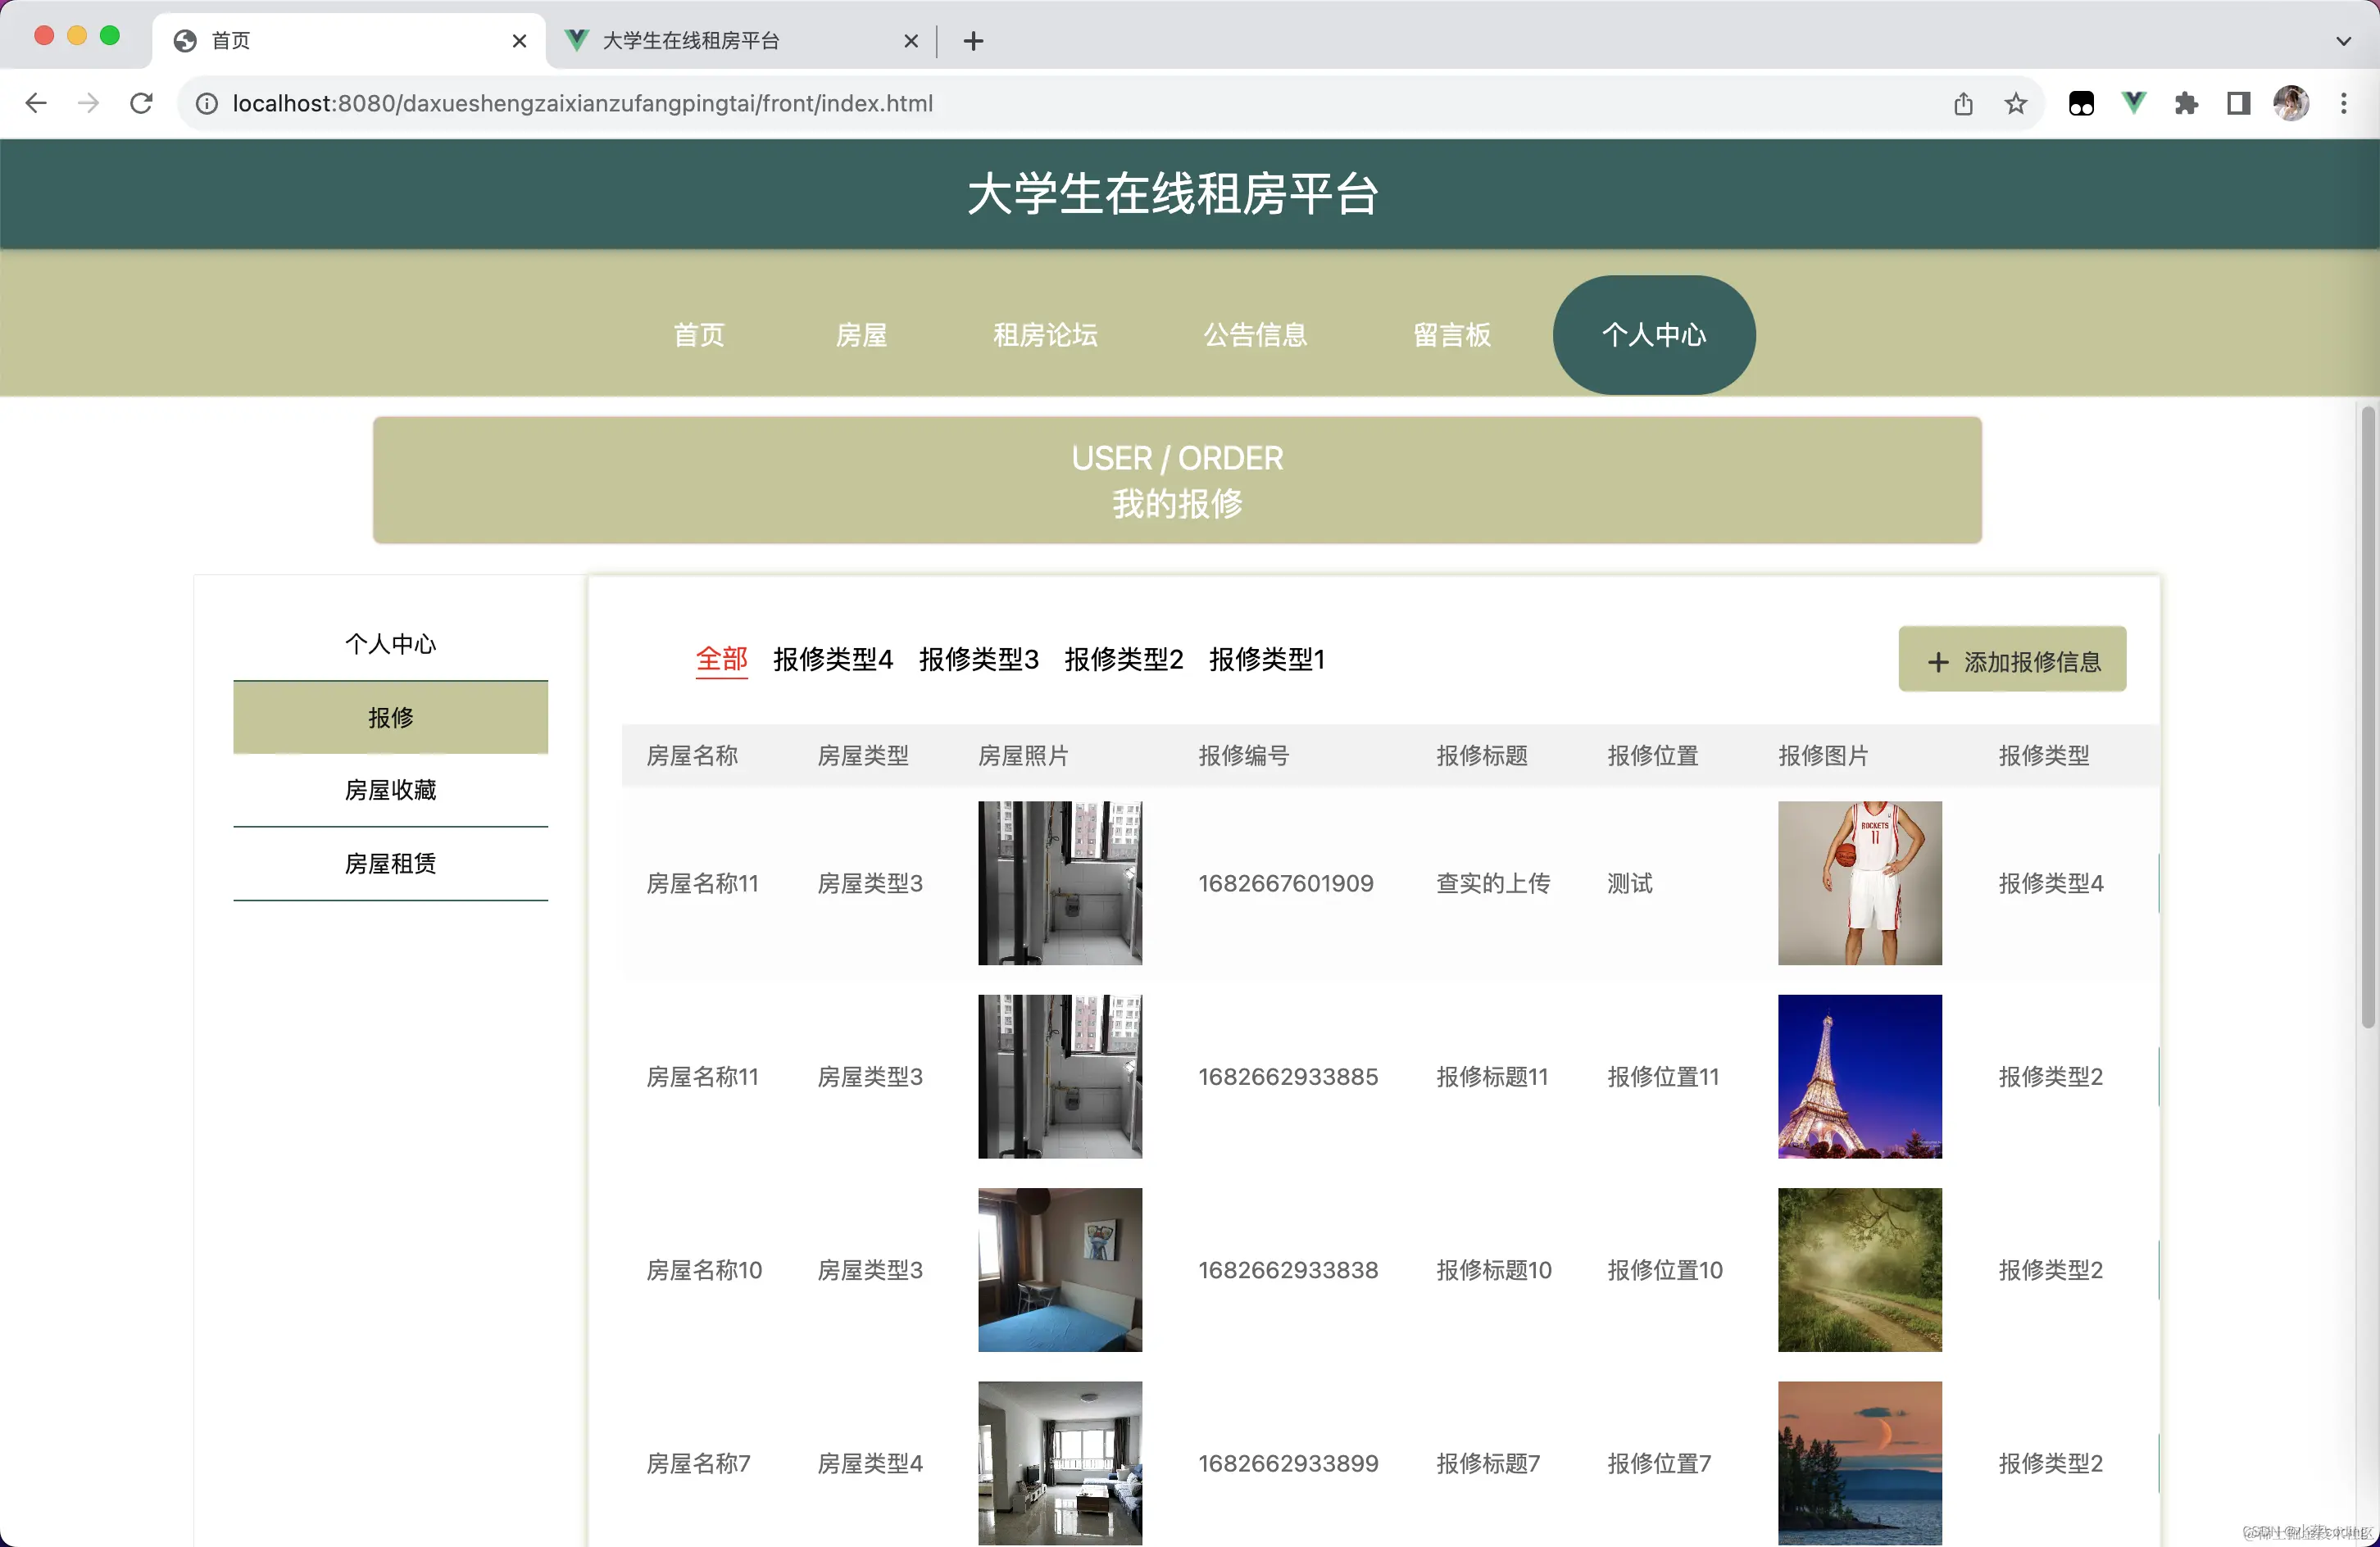Filter repairs by 报修类型3
The image size is (2380, 1547).
[978, 660]
